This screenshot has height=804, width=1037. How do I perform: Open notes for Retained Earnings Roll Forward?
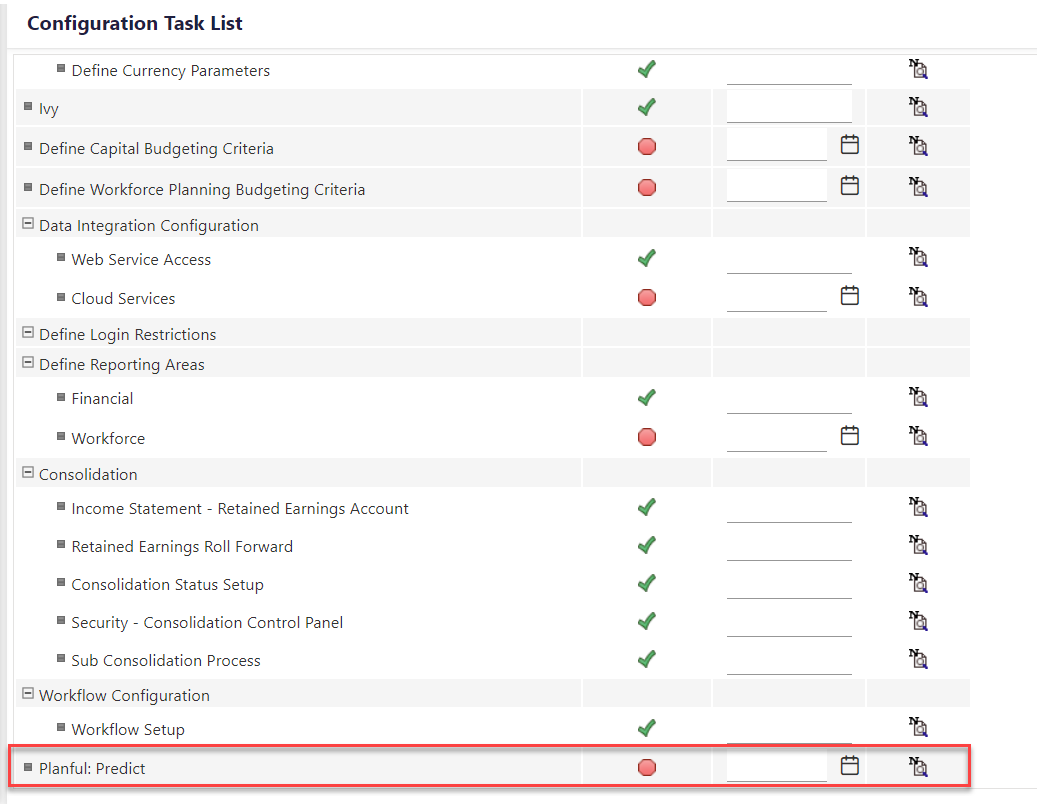point(918,544)
